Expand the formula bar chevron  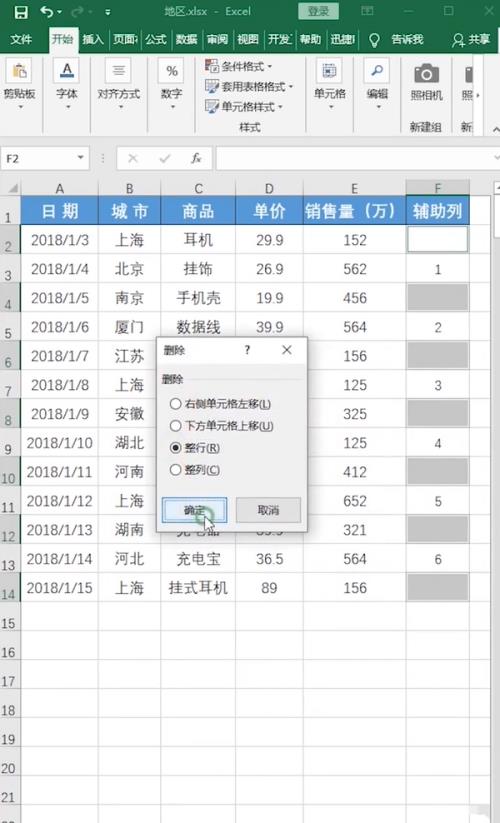click(x=496, y=157)
